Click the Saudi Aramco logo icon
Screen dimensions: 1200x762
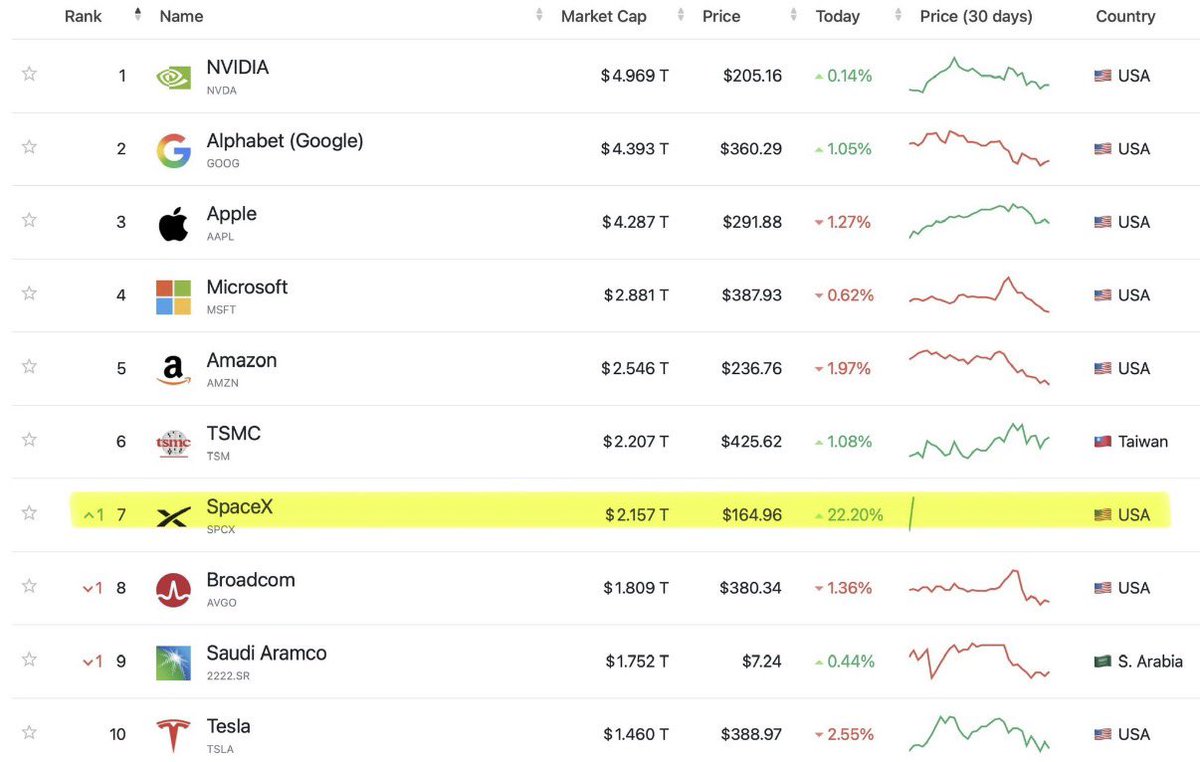[173, 662]
